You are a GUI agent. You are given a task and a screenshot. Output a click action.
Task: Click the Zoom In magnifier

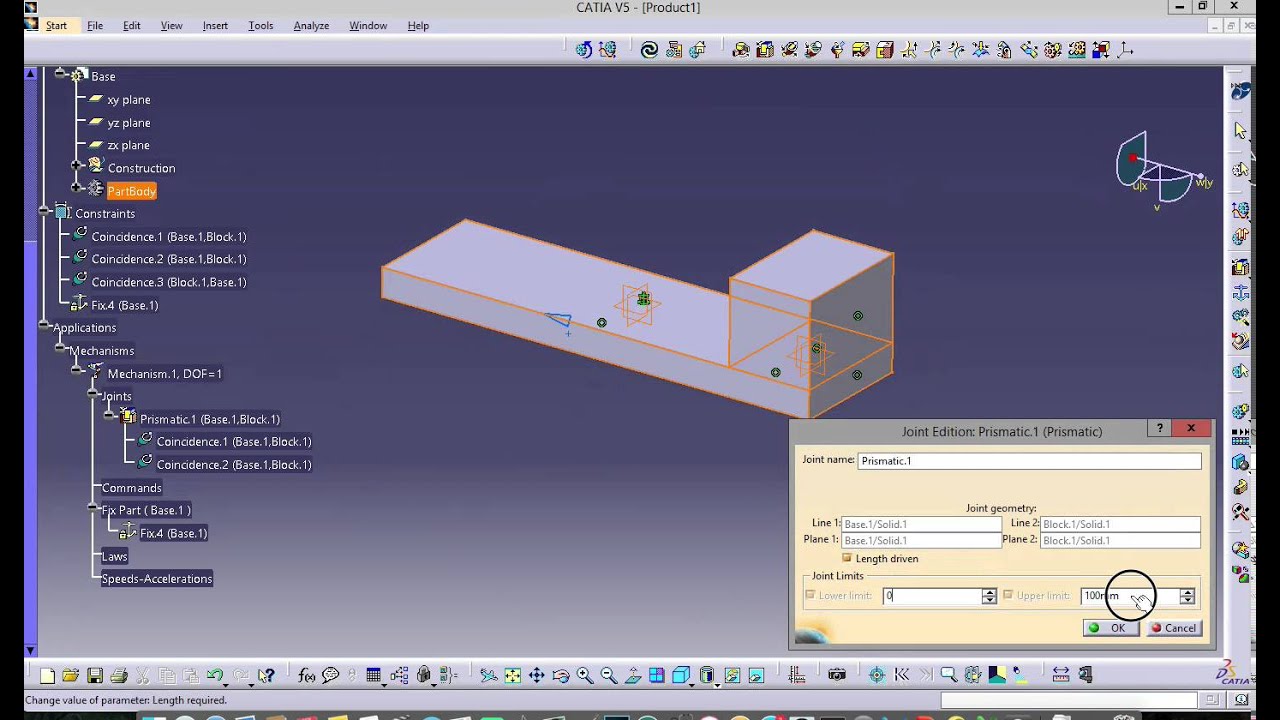point(584,676)
